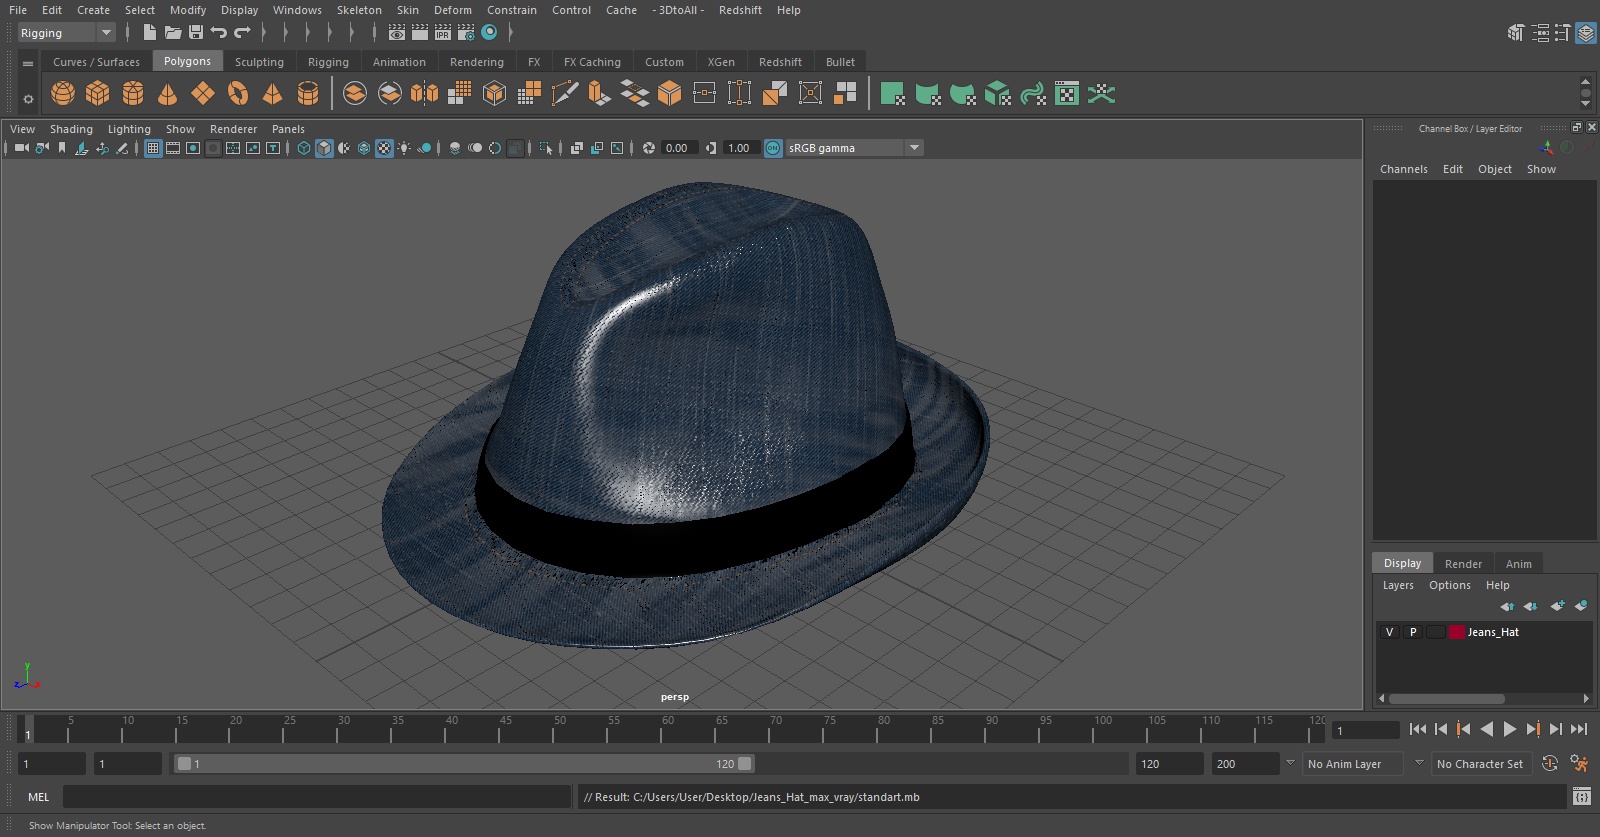Toggle use all lights bulb icon

click(x=404, y=148)
